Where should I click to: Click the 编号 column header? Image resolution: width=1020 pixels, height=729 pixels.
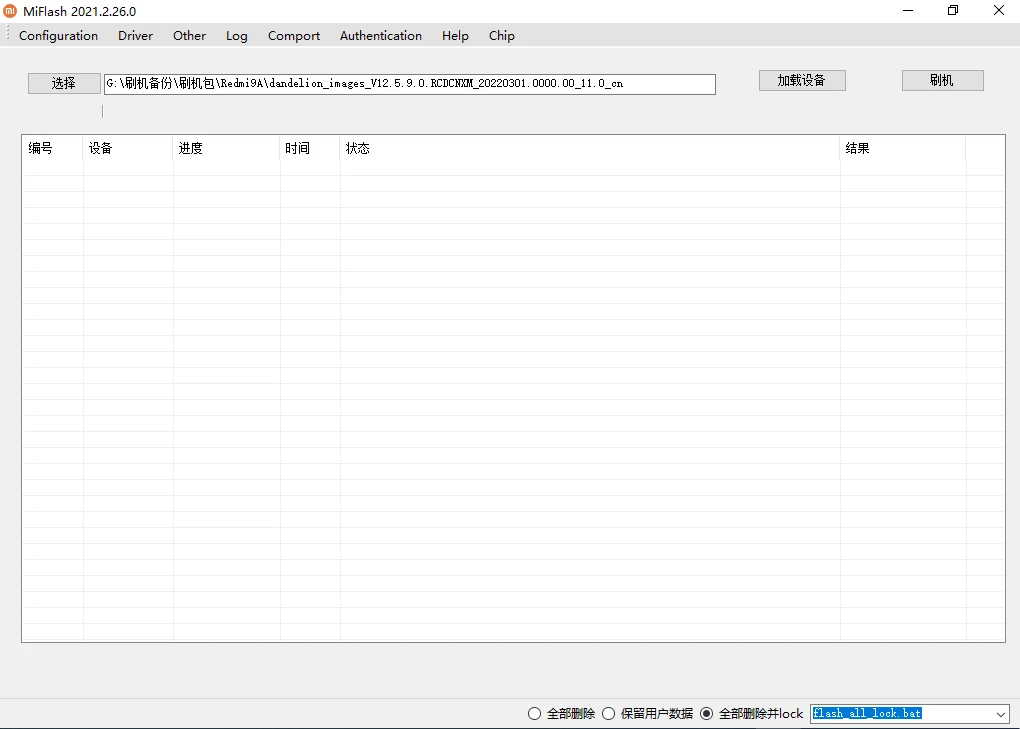[x=52, y=148]
